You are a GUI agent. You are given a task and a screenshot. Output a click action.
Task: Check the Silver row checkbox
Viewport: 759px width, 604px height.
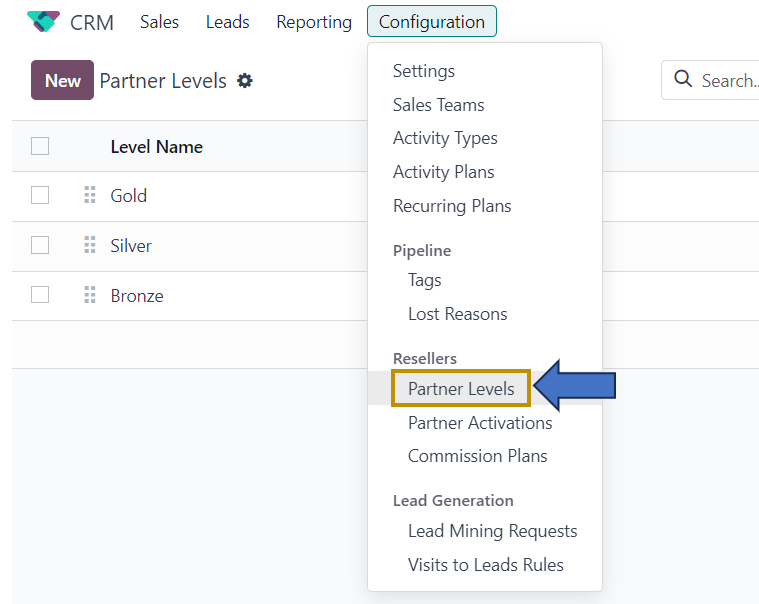40,245
